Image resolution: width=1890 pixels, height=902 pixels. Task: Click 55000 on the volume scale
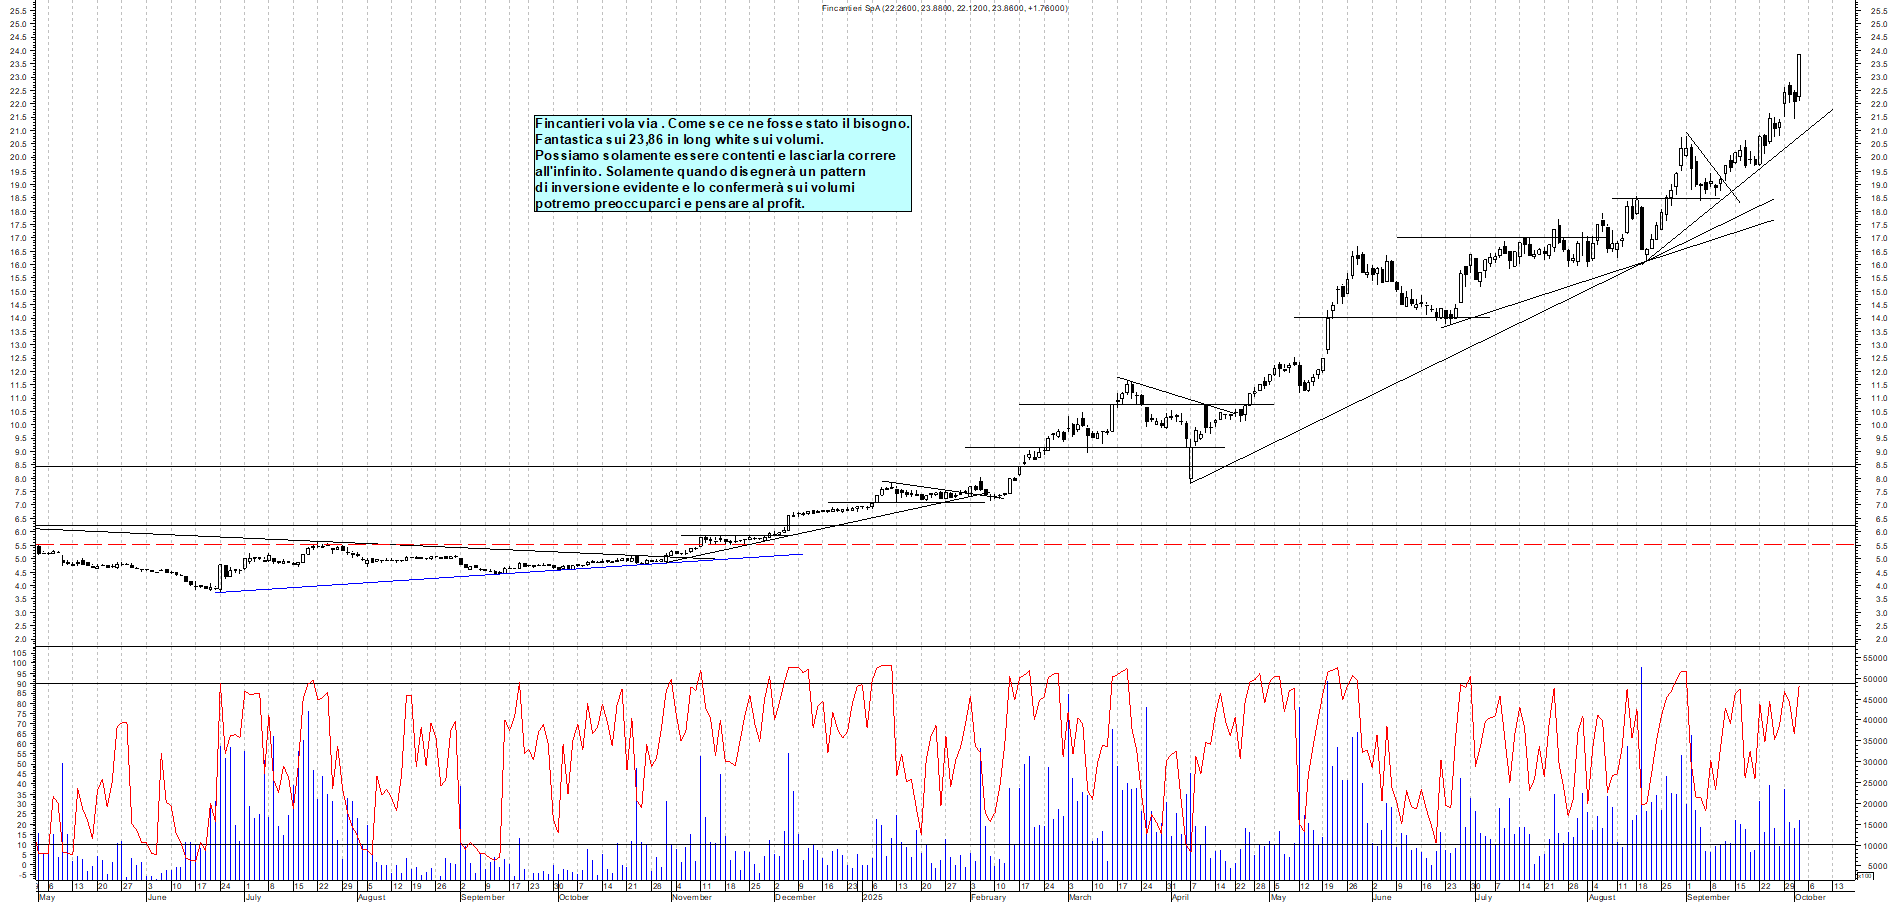point(1874,659)
